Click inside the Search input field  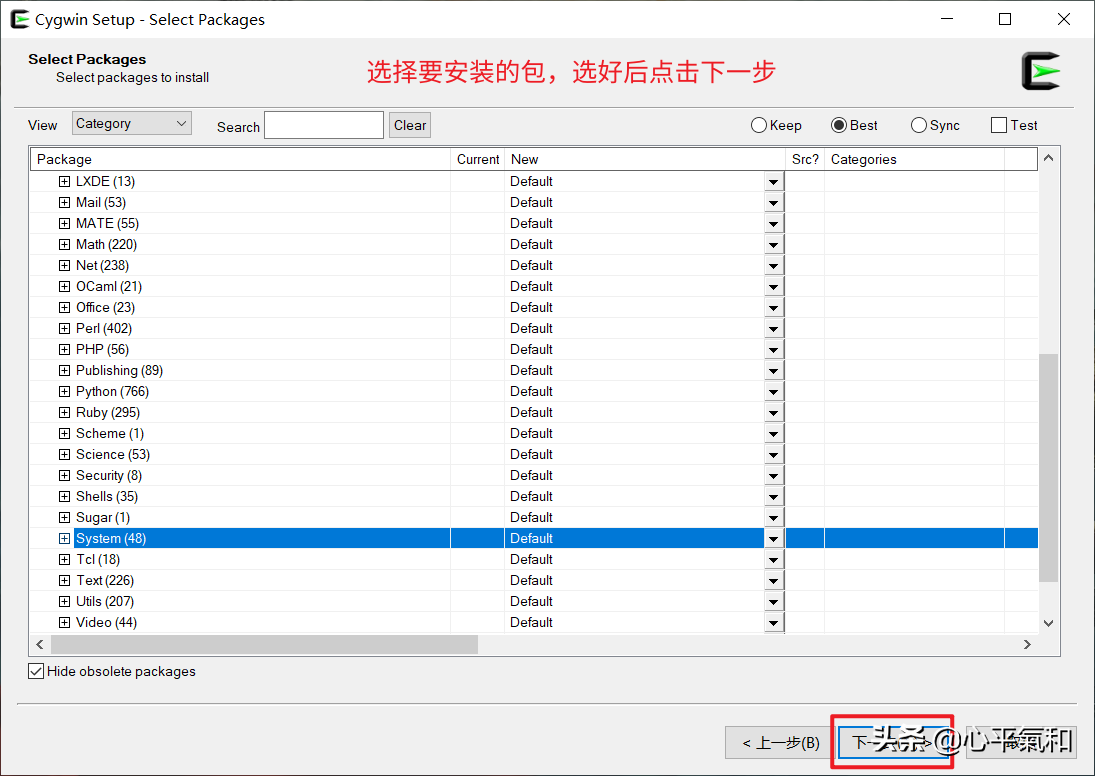324,125
